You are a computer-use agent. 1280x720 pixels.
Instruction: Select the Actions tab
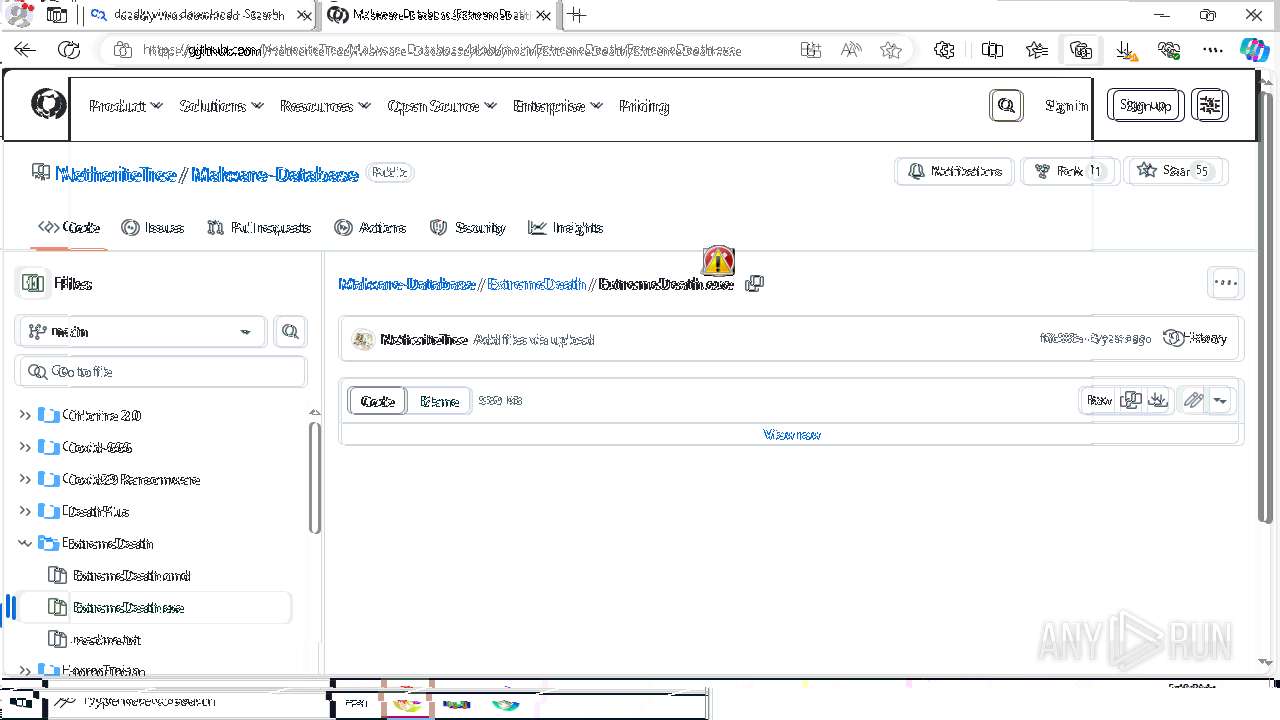coord(370,227)
